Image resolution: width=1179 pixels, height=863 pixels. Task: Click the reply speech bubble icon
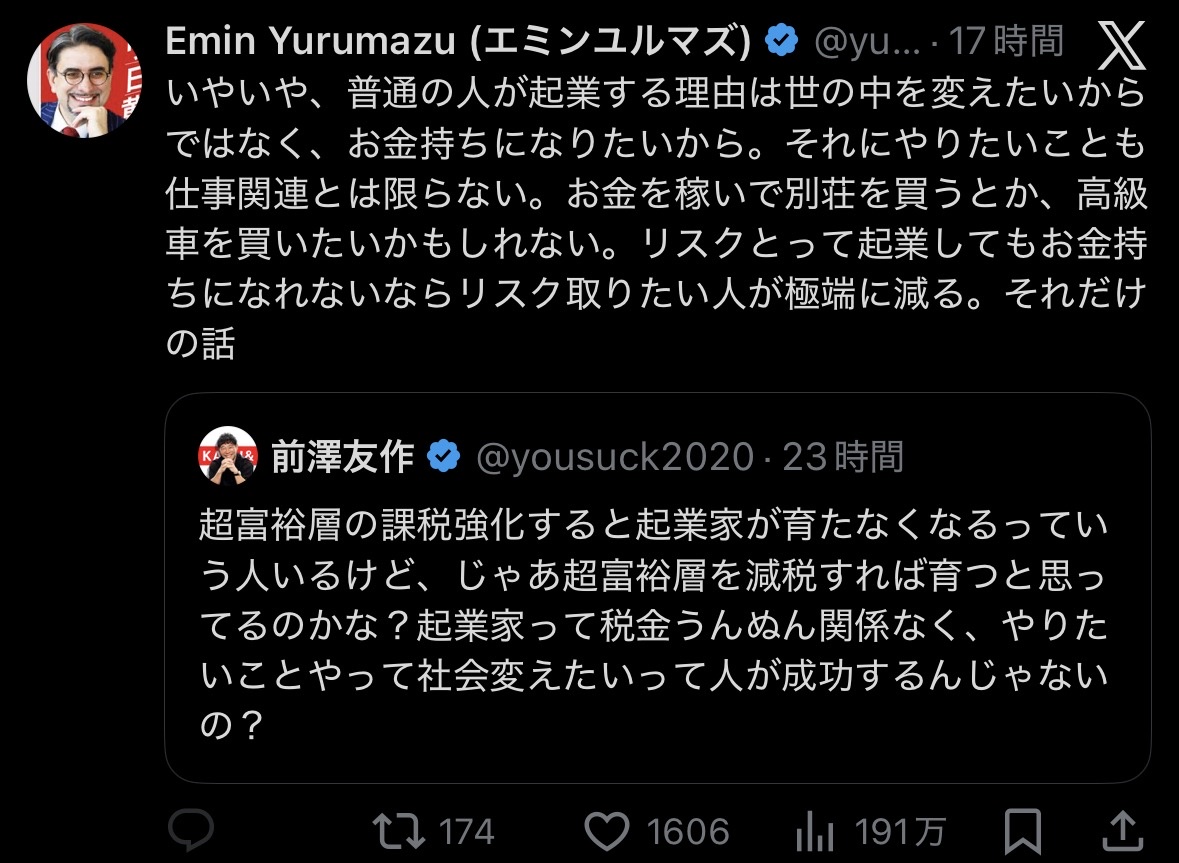tap(191, 830)
